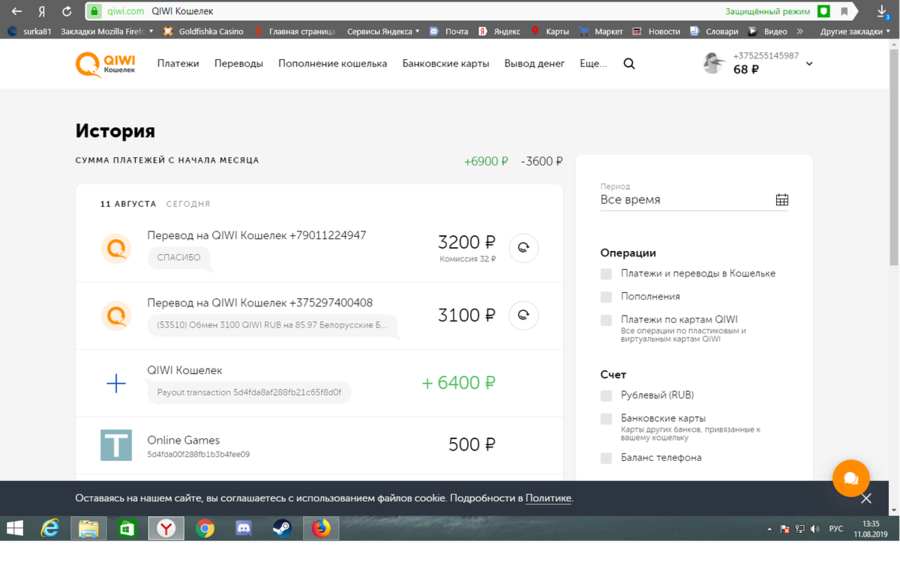Enable Платежи и переводы в Кошельке filter
The height and width of the screenshot is (562, 900).
click(606, 274)
